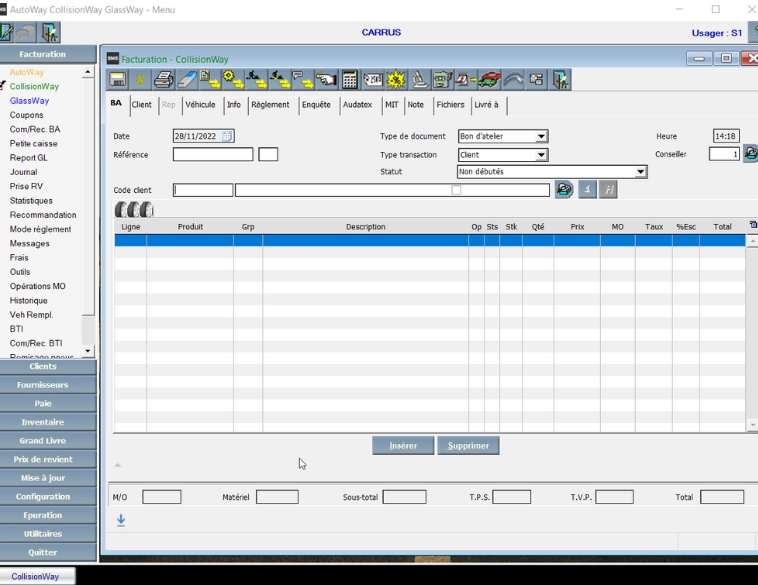The width and height of the screenshot is (758, 585).
Task: Click the sidebar list scroll up arrow
Action: point(87,72)
